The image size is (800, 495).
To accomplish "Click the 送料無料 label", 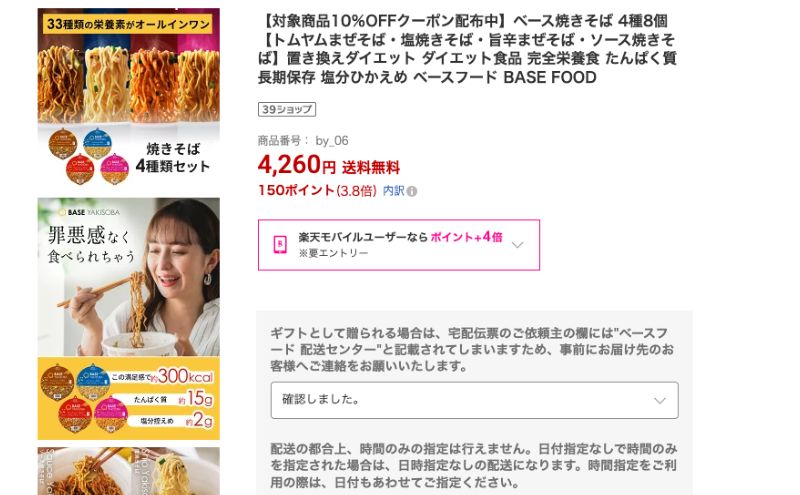I will [371, 167].
